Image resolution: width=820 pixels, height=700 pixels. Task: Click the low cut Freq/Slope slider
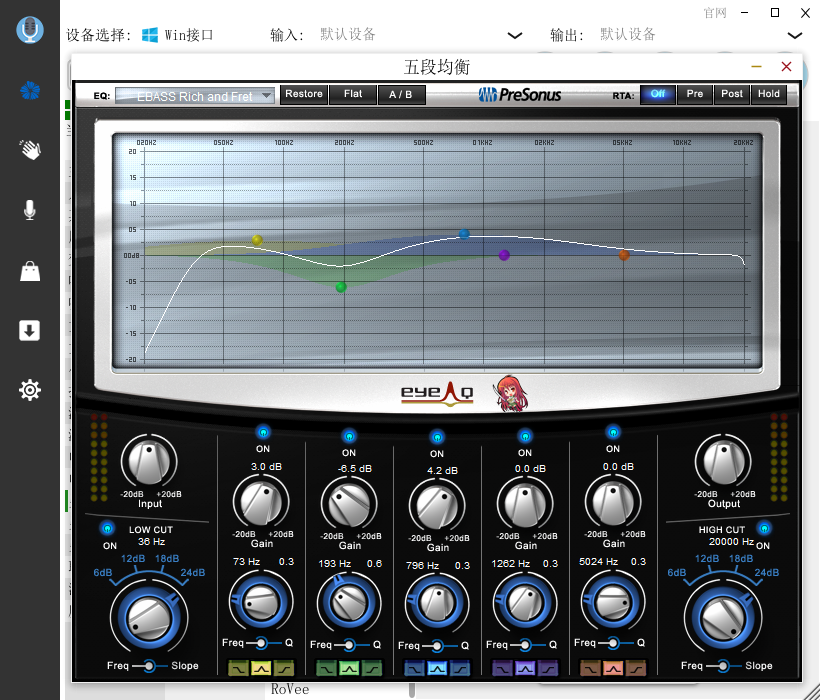point(149,666)
